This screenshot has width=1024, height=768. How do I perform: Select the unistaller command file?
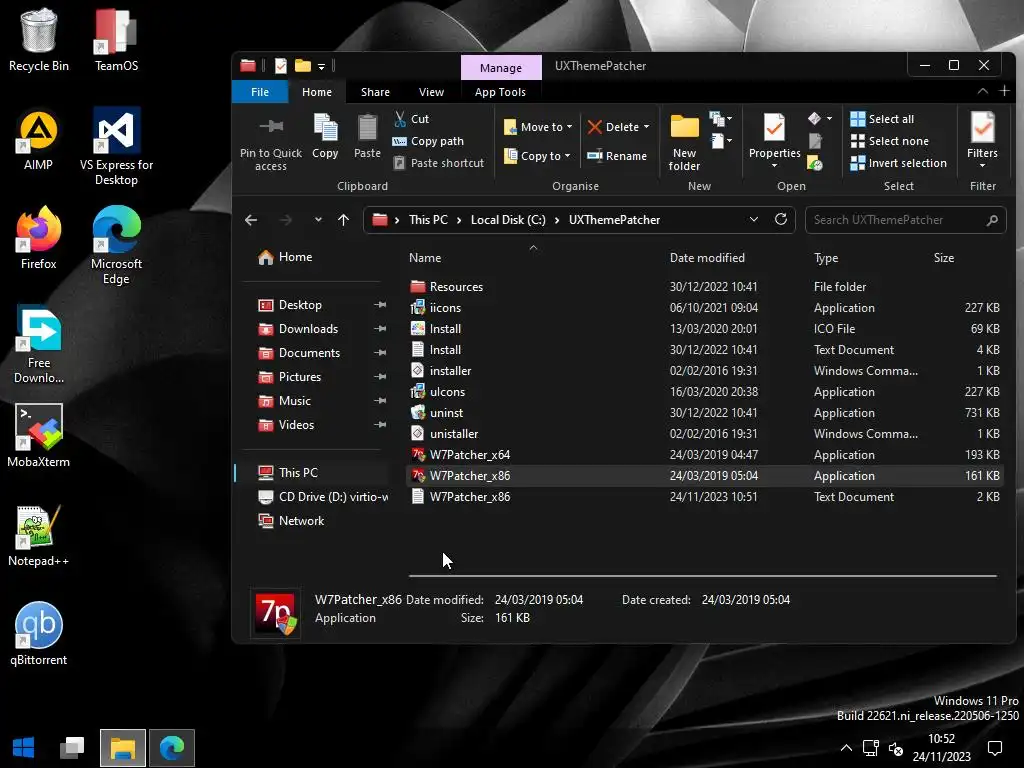click(x=704, y=434)
